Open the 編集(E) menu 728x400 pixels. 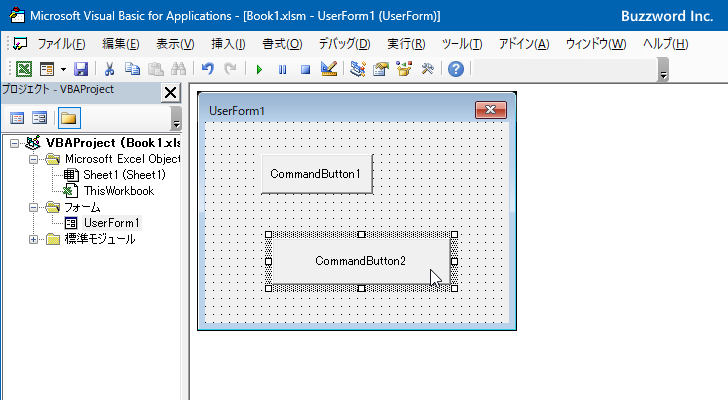120,44
